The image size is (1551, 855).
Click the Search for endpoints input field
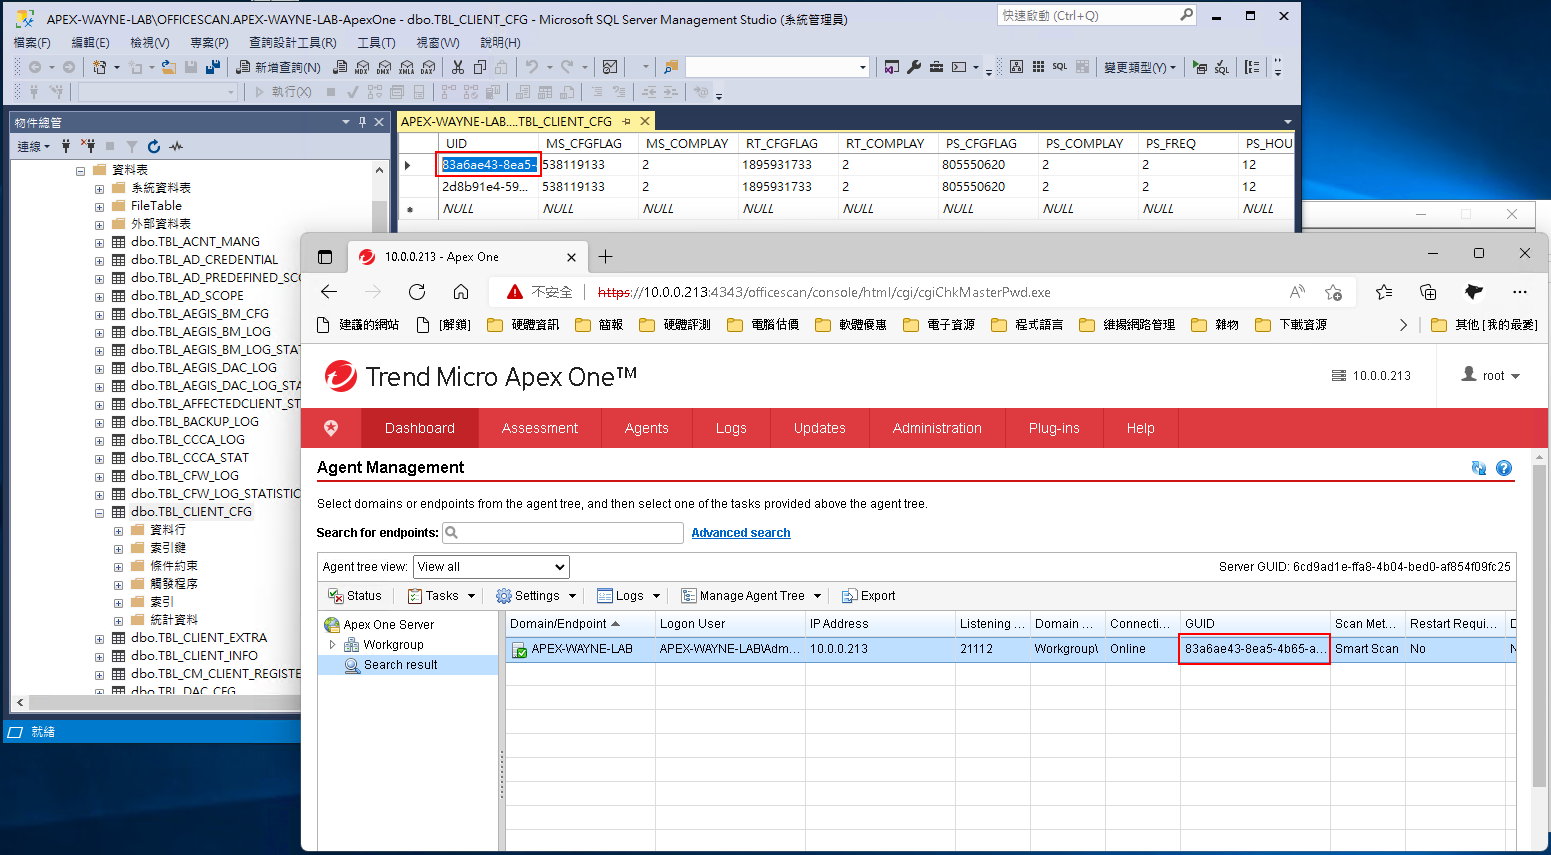point(563,533)
